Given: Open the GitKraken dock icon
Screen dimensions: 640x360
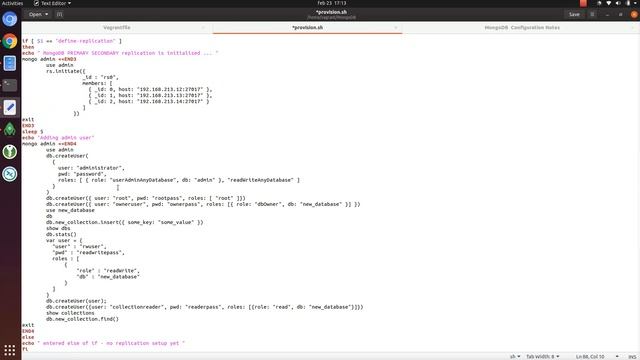Looking at the screenshot, I should coord(10,152).
